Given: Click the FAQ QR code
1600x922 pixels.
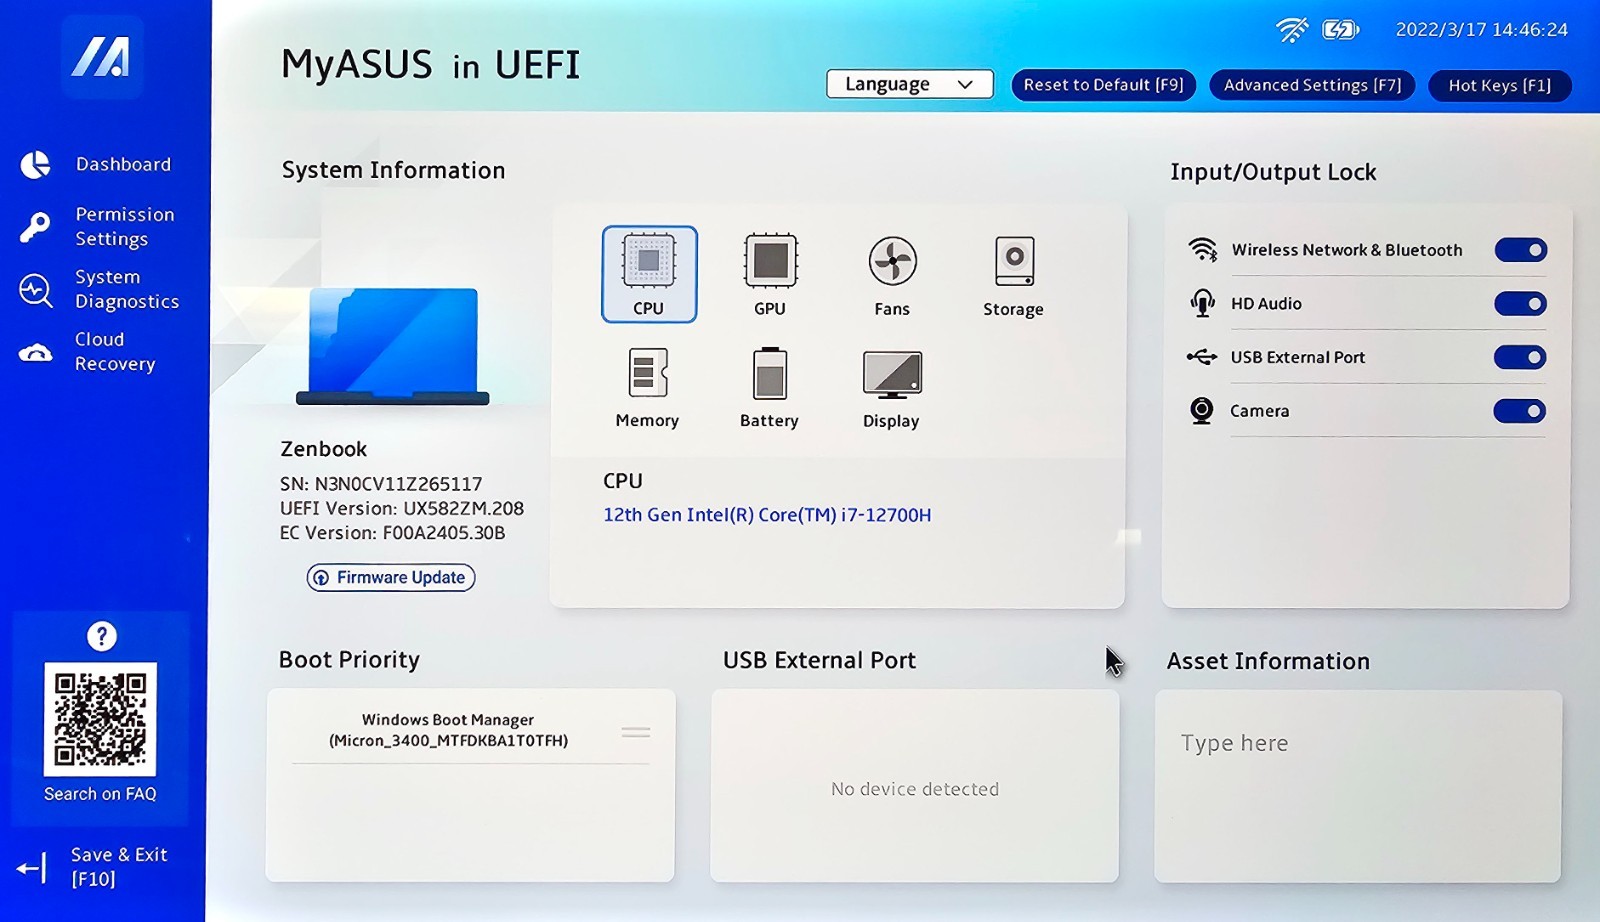Looking at the screenshot, I should [x=100, y=719].
